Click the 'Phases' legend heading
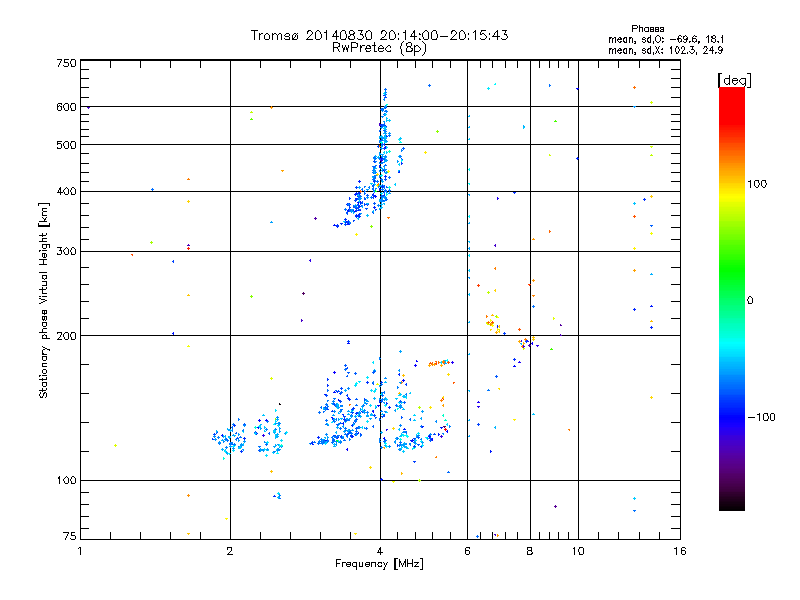The image size is (800, 600). [647, 29]
